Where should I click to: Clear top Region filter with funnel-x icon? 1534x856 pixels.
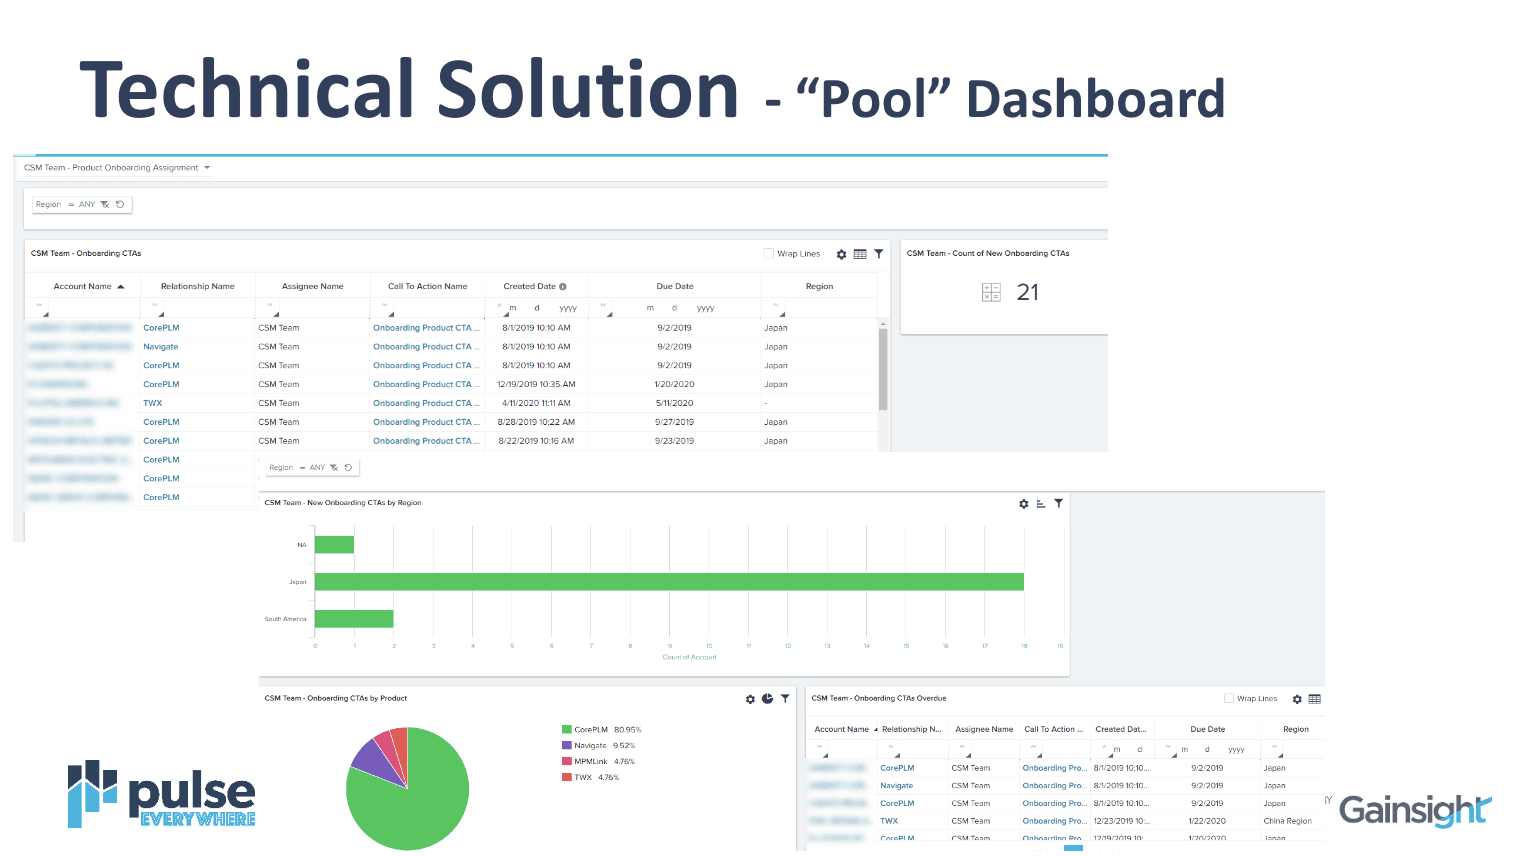[105, 204]
